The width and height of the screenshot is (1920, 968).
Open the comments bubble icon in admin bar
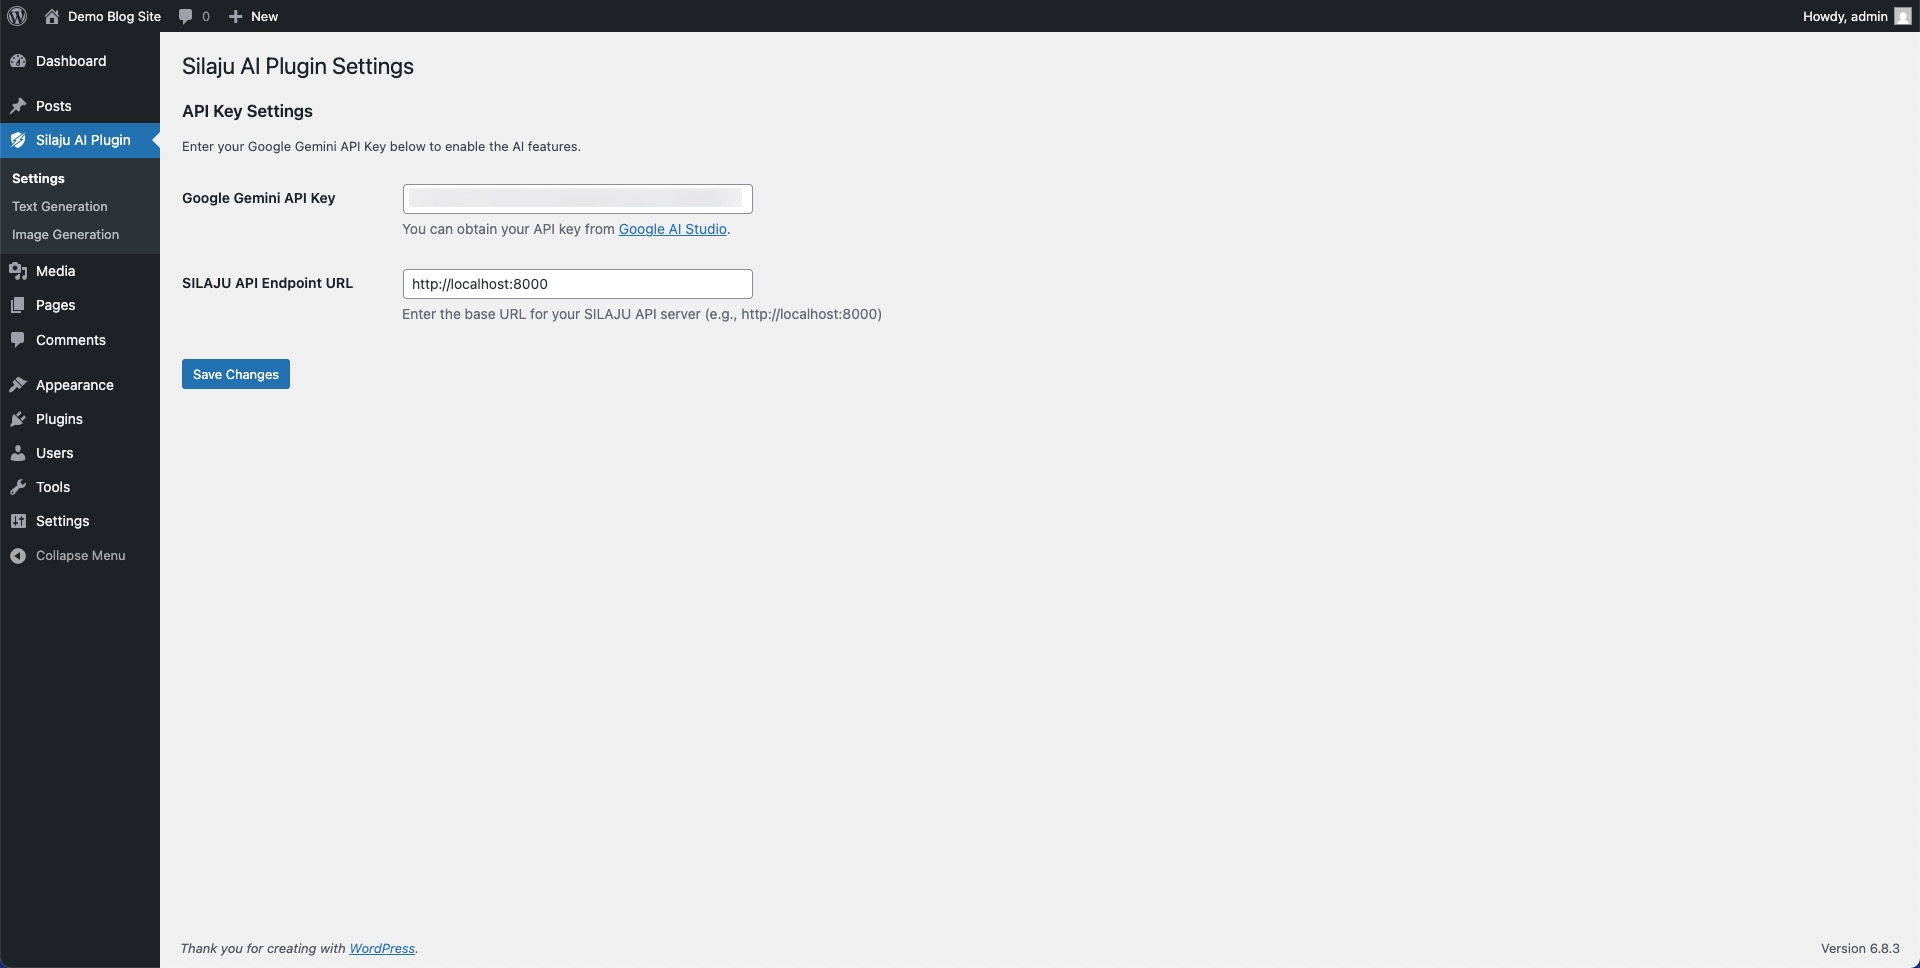click(185, 16)
